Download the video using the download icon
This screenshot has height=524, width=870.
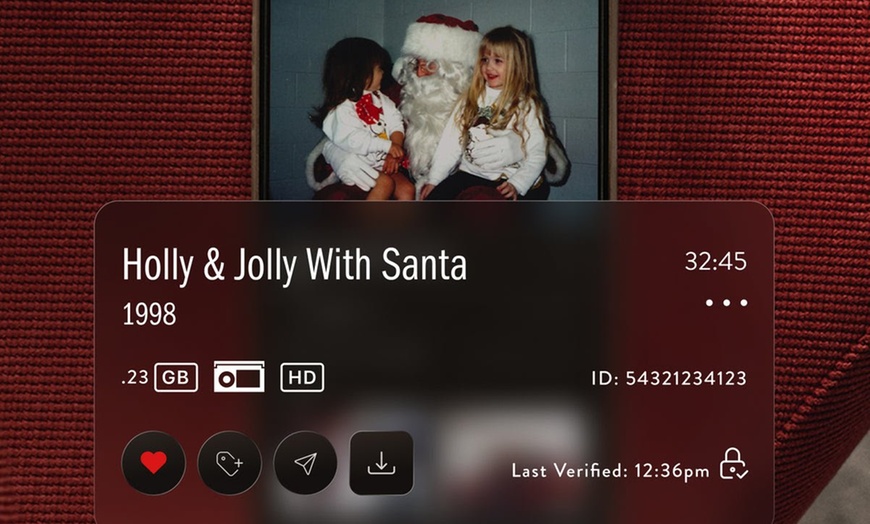[x=381, y=463]
